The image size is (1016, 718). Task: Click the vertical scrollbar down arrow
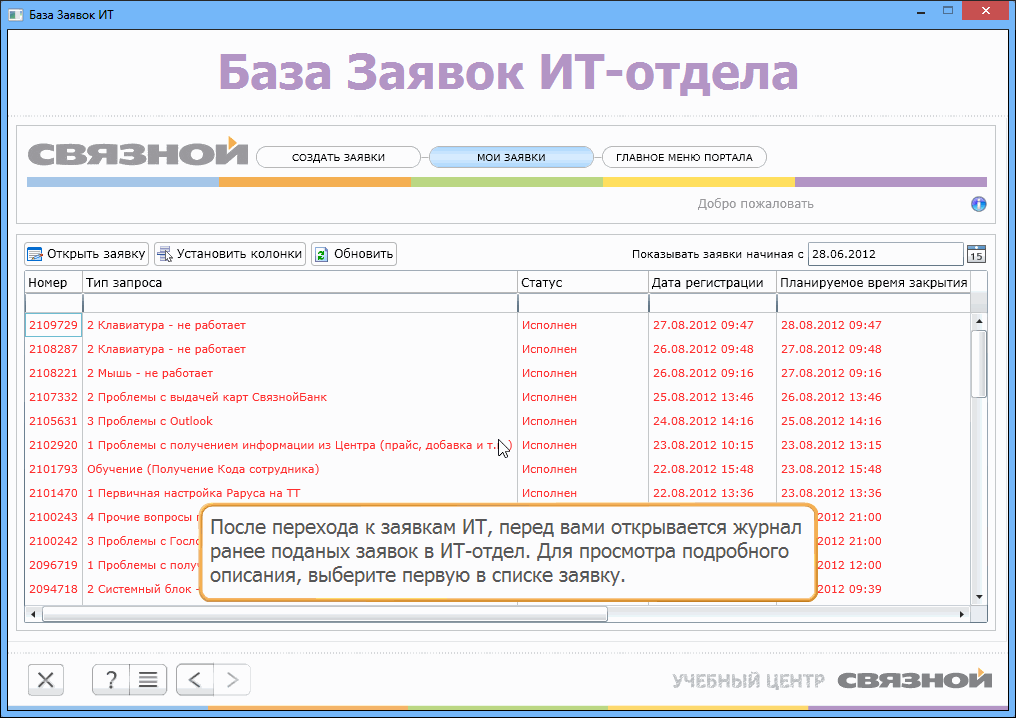[979, 597]
